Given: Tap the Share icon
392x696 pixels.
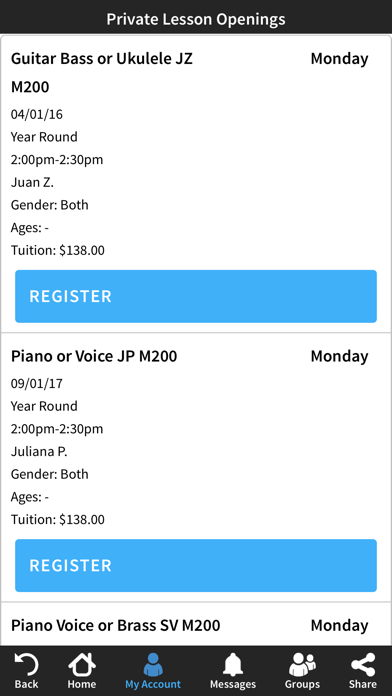Looking at the screenshot, I should [363, 664].
